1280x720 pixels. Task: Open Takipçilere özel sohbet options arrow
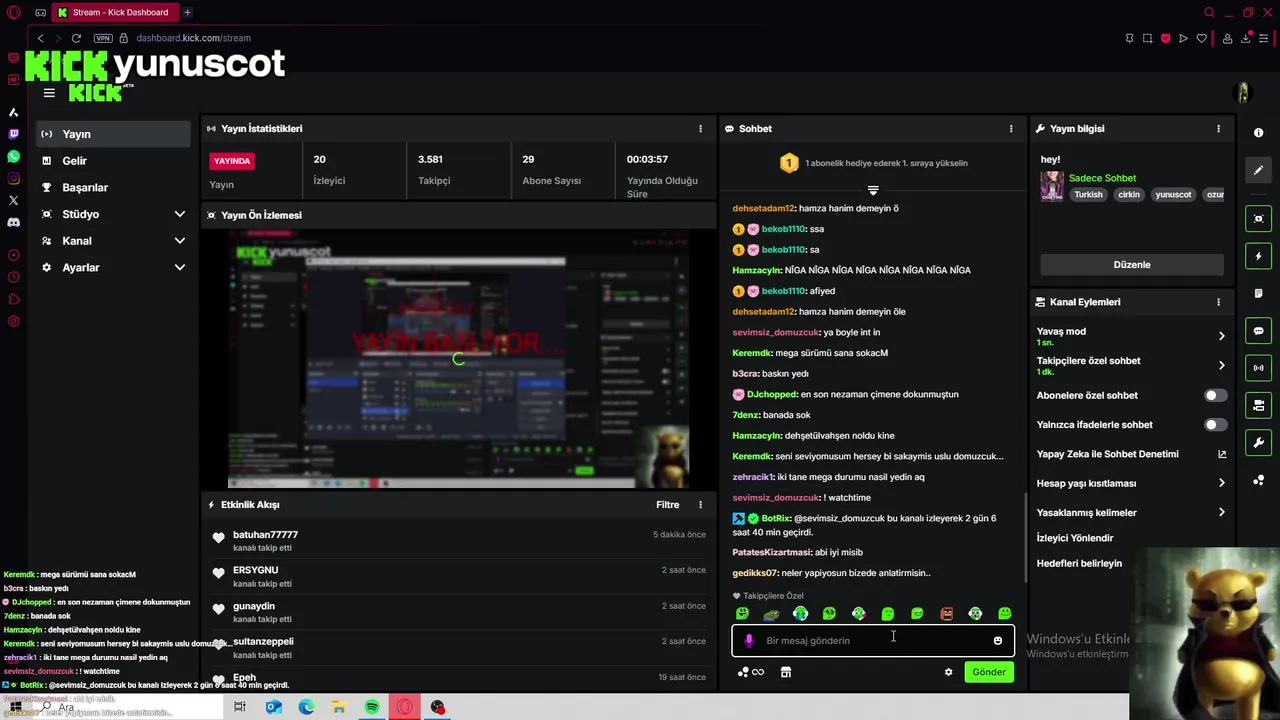1221,366
